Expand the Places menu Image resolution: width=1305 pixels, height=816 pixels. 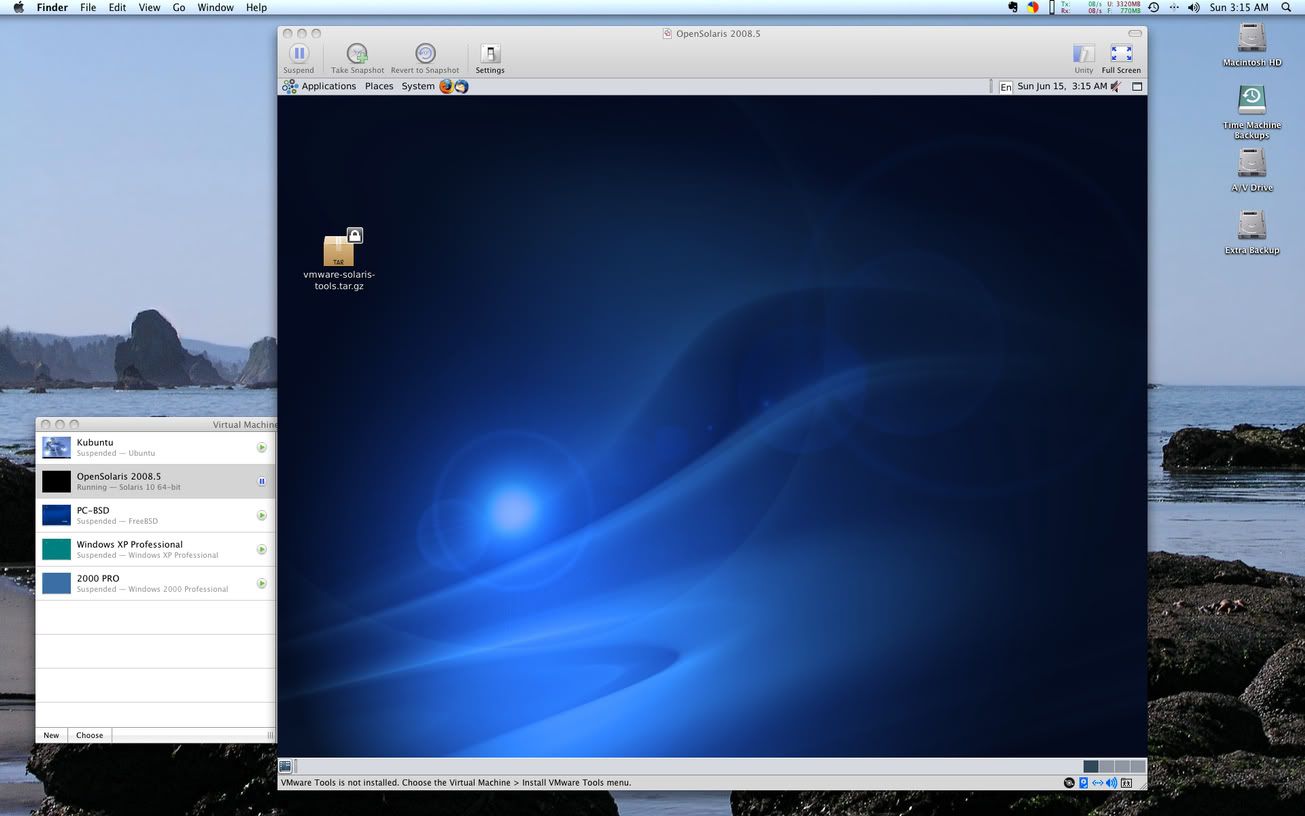coord(379,86)
